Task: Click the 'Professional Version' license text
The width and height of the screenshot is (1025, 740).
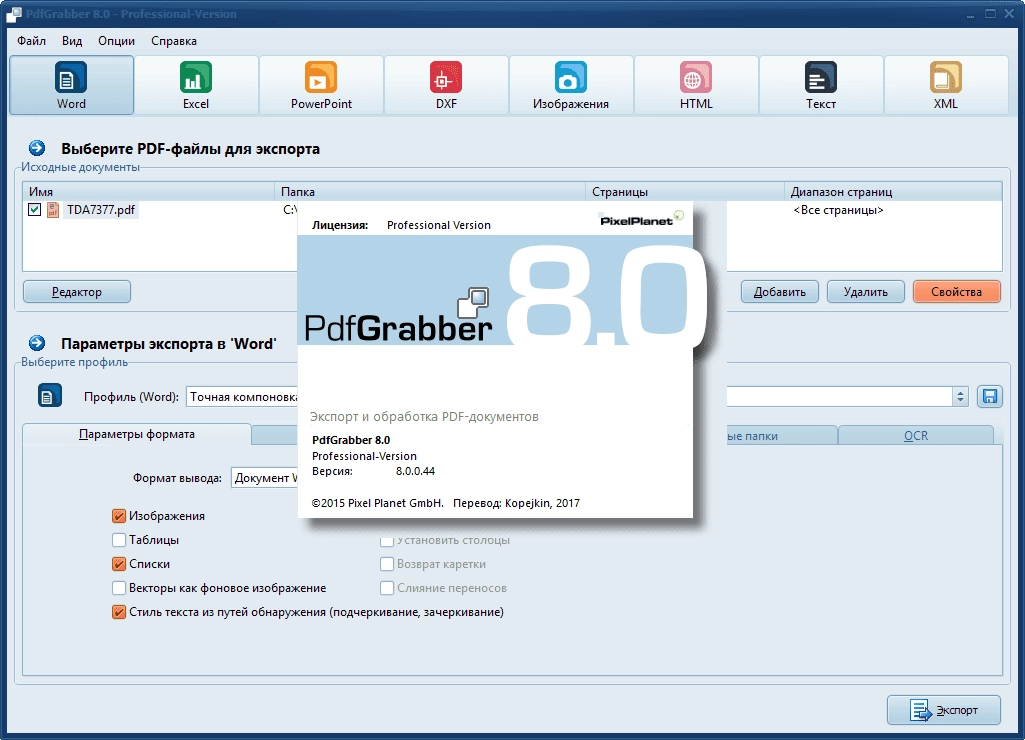Action: point(439,225)
